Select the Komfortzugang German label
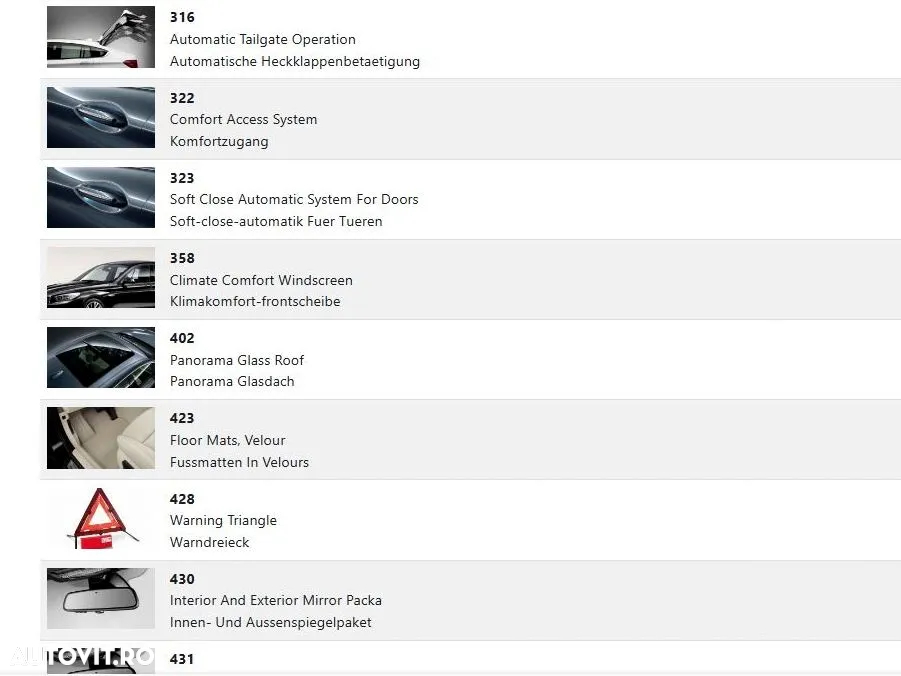This screenshot has height=676, width=901. (x=219, y=141)
